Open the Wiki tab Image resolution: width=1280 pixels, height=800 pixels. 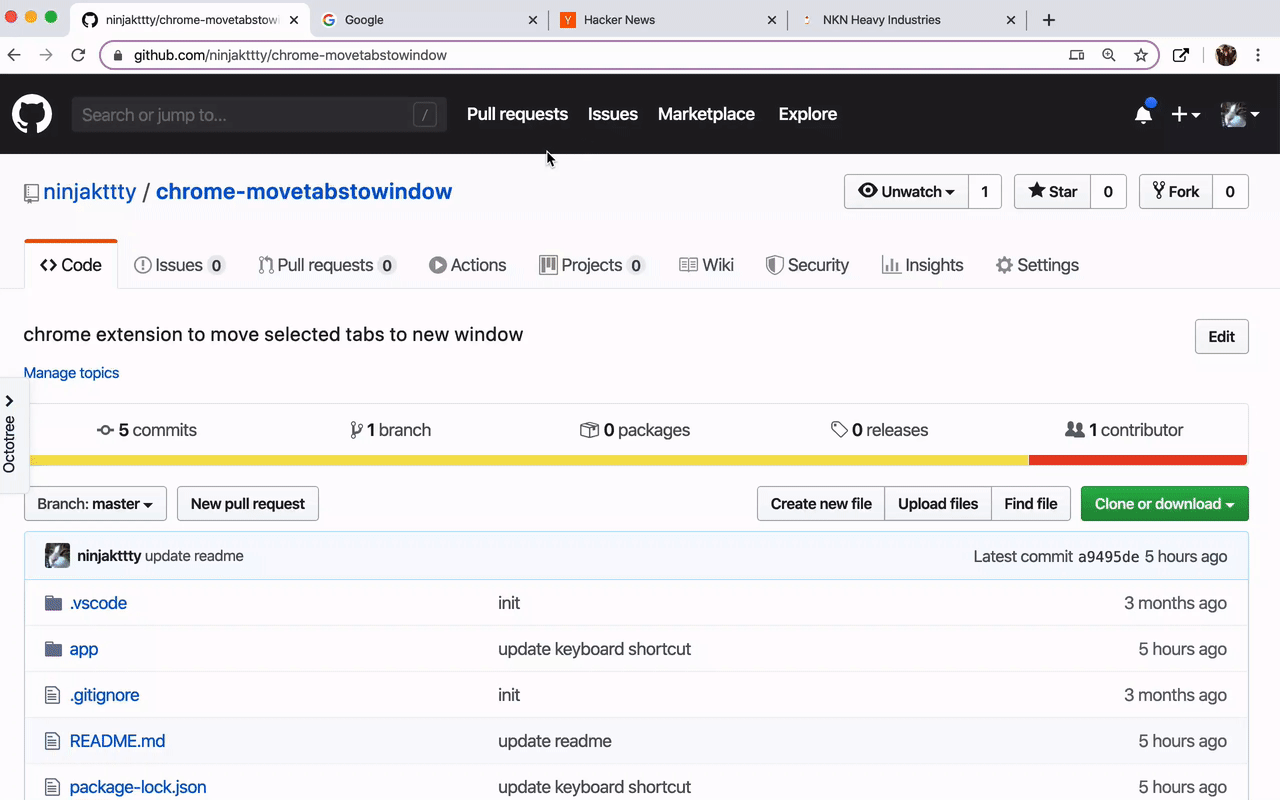point(707,265)
